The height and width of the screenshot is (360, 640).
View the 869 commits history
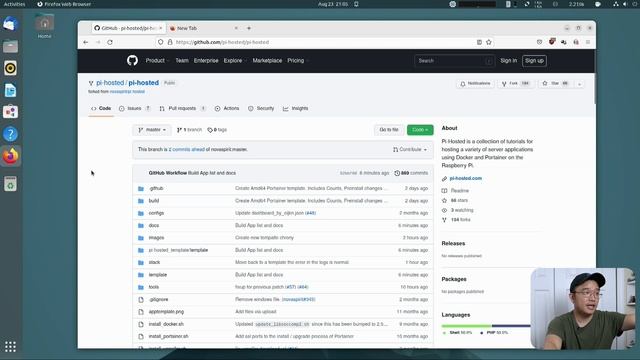411,173
